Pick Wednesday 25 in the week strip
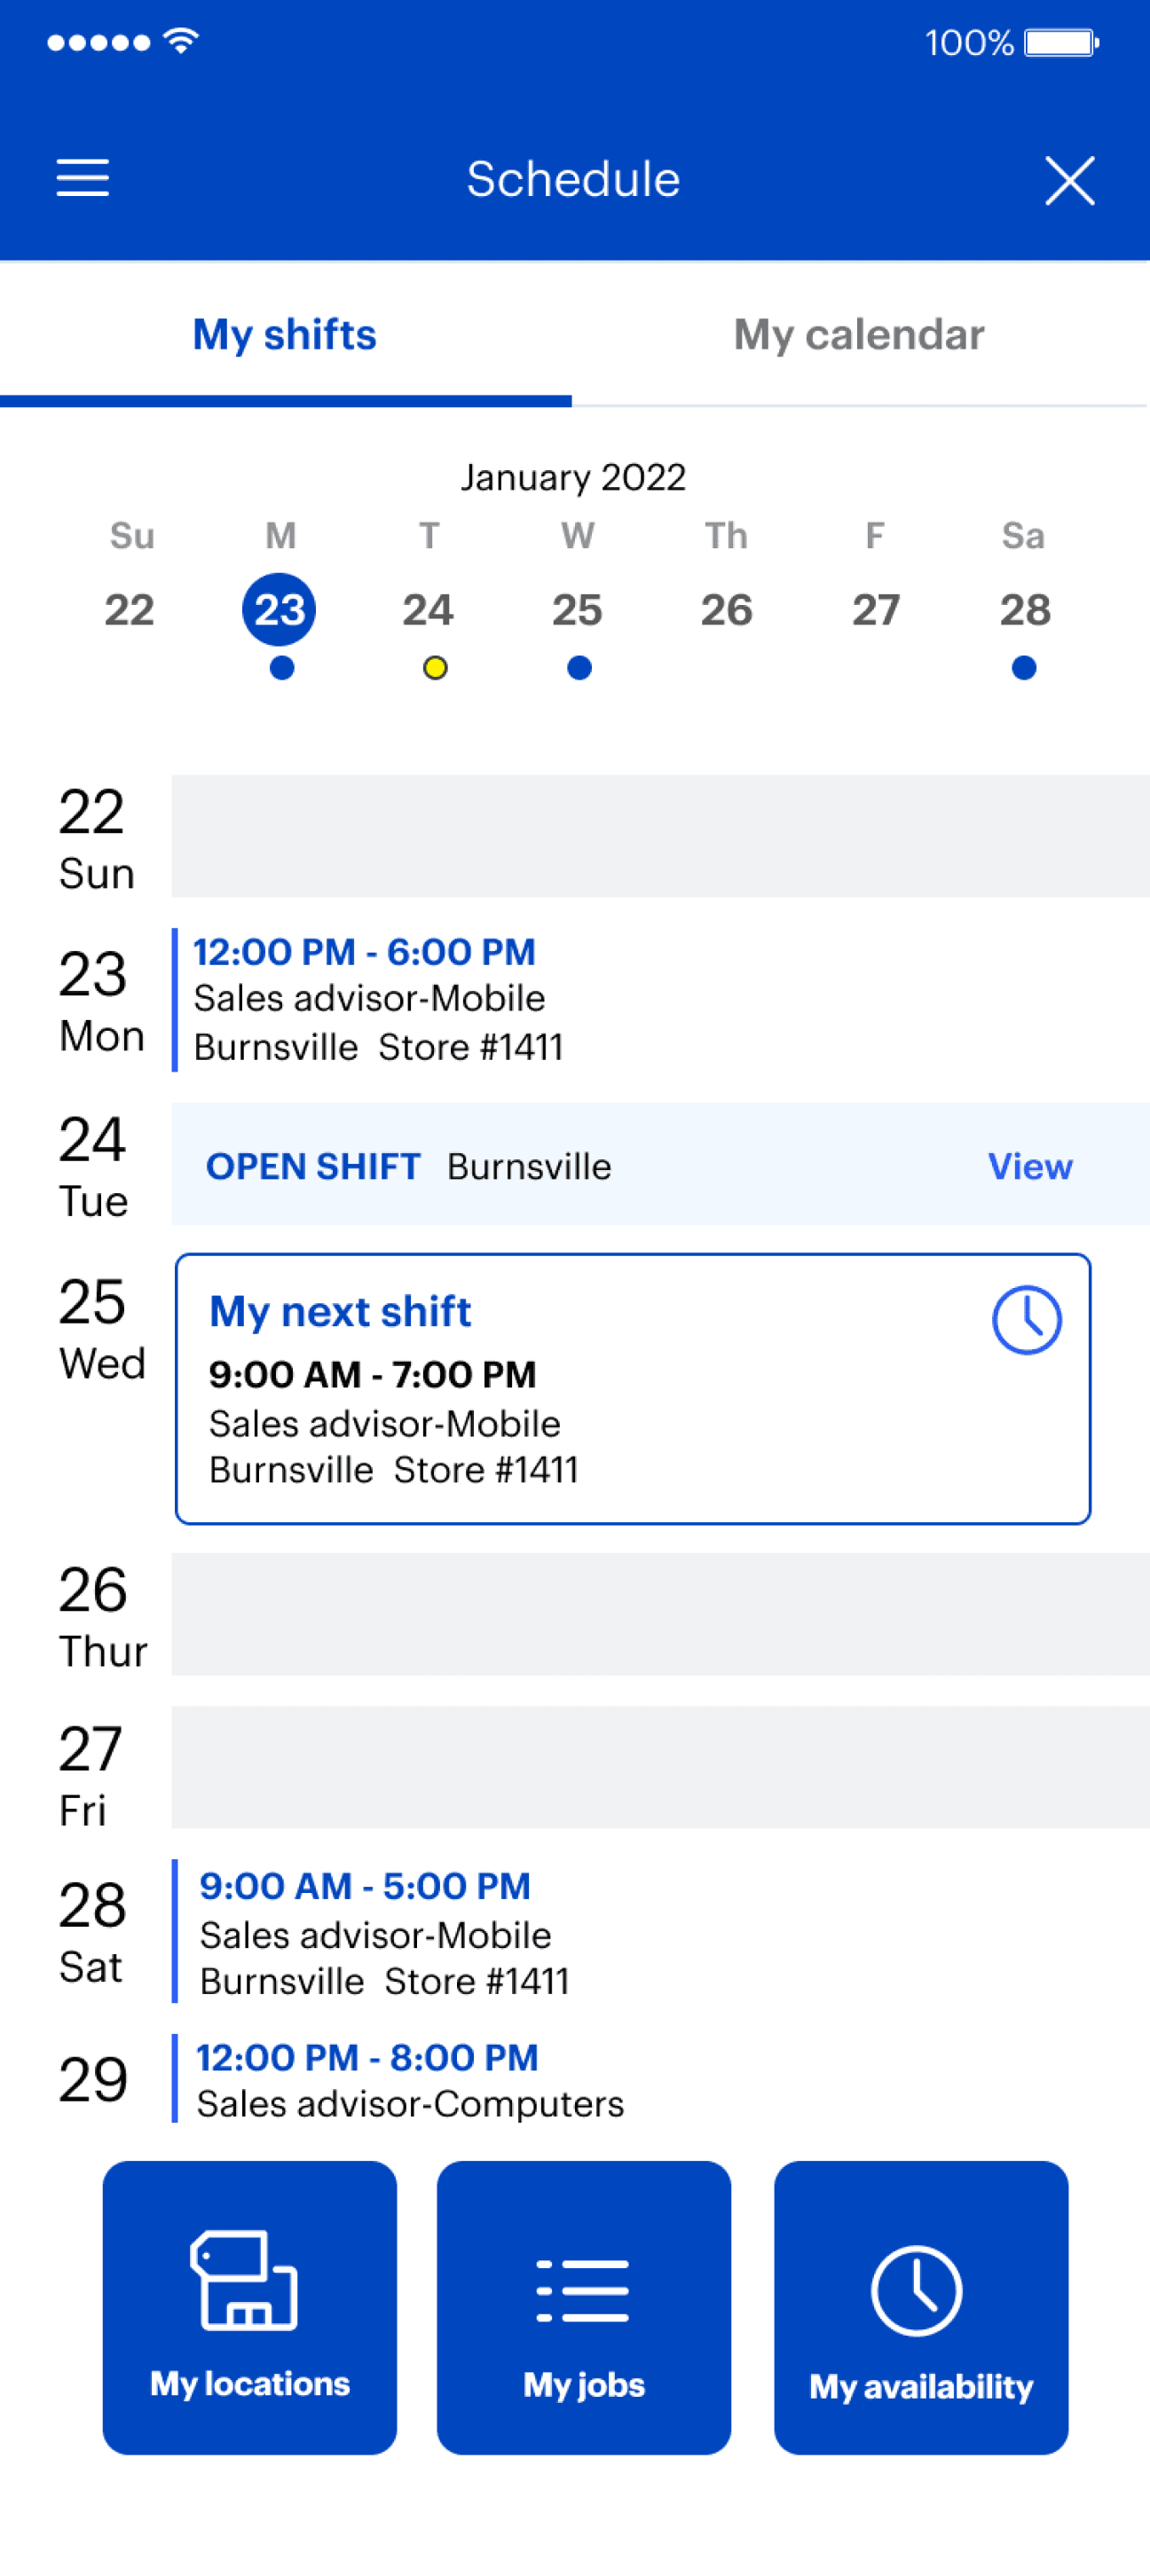This screenshot has width=1150, height=2576. point(577,609)
